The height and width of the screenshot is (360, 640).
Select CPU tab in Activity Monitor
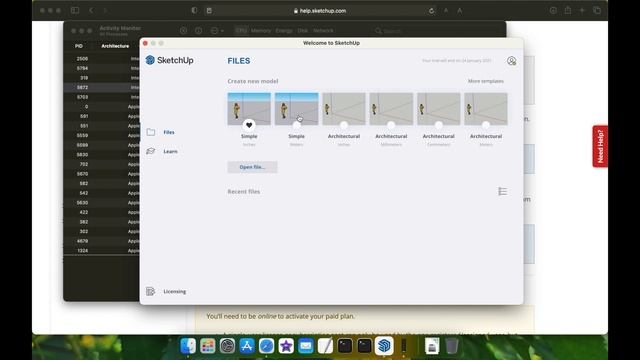241,30
